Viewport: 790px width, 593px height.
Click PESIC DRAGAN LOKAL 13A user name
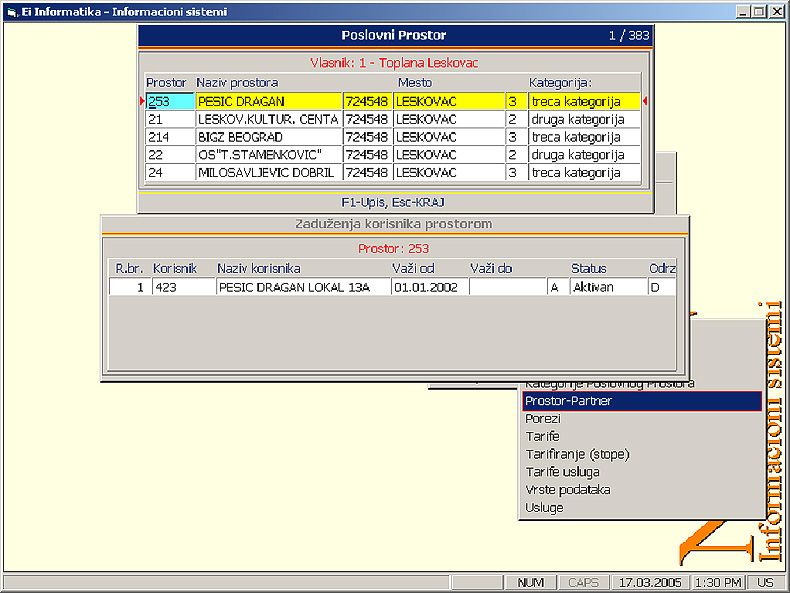pos(301,287)
